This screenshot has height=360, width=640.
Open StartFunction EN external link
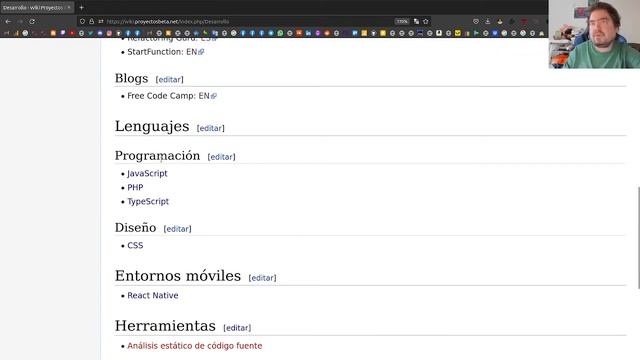[x=195, y=52]
